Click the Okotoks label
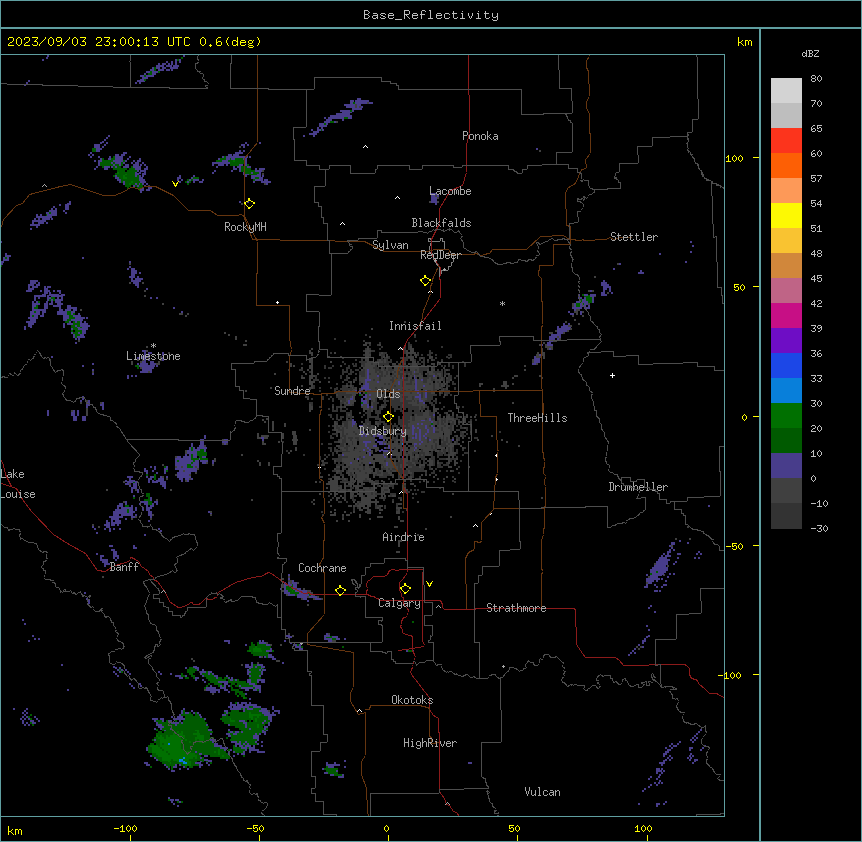This screenshot has height=842, width=862. point(412,700)
